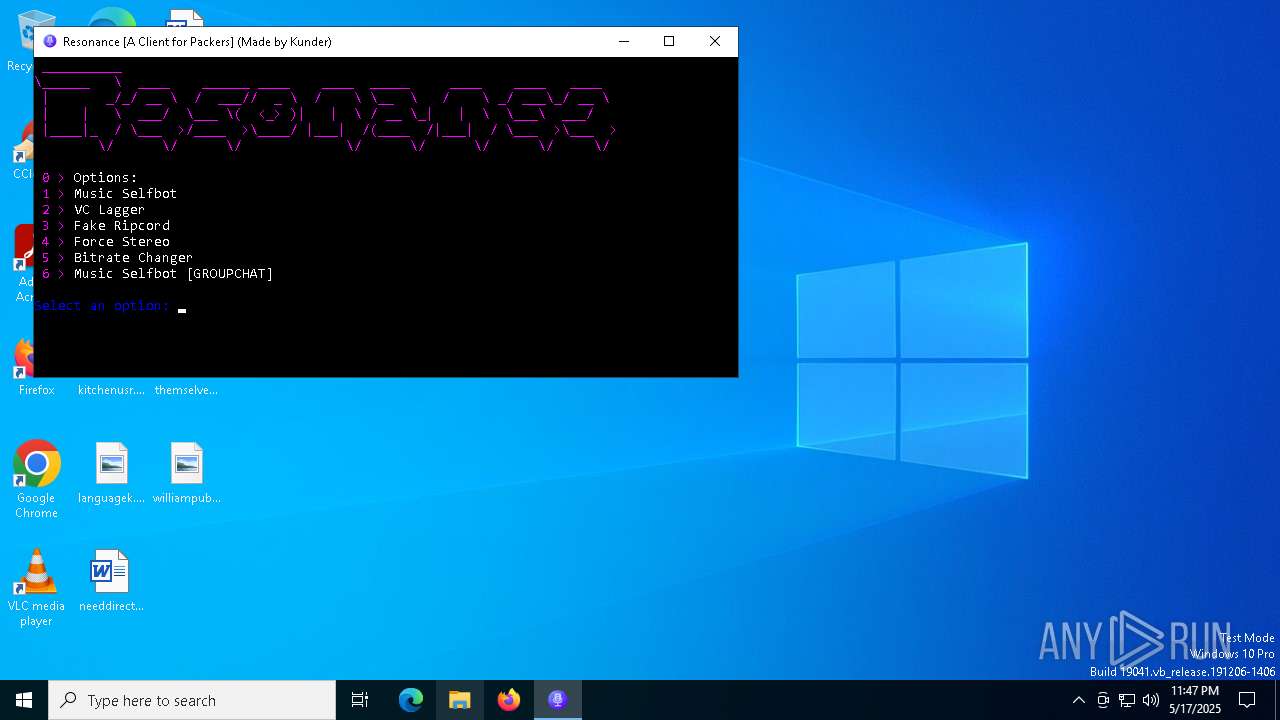The image size is (1280, 720).
Task: Select the languagek... image file on desktop
Action: click(111, 473)
